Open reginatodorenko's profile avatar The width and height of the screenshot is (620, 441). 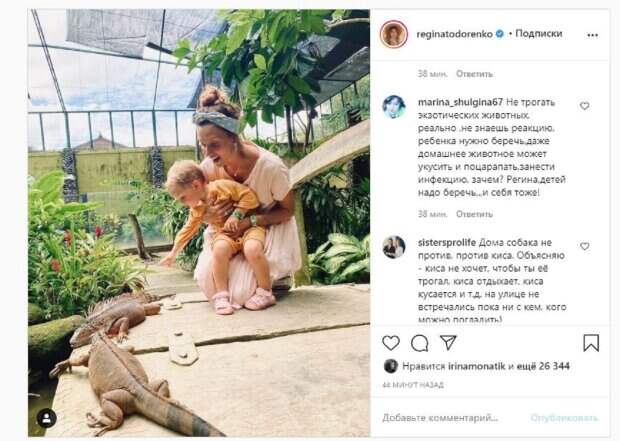tap(394, 34)
